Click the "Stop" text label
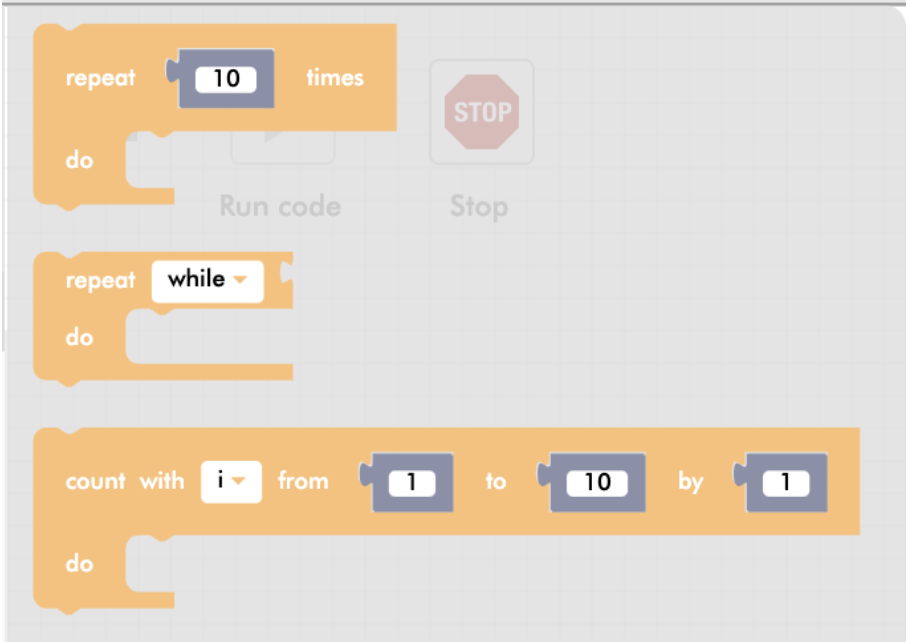Image resolution: width=910 pixels, height=644 pixels. coord(479,206)
